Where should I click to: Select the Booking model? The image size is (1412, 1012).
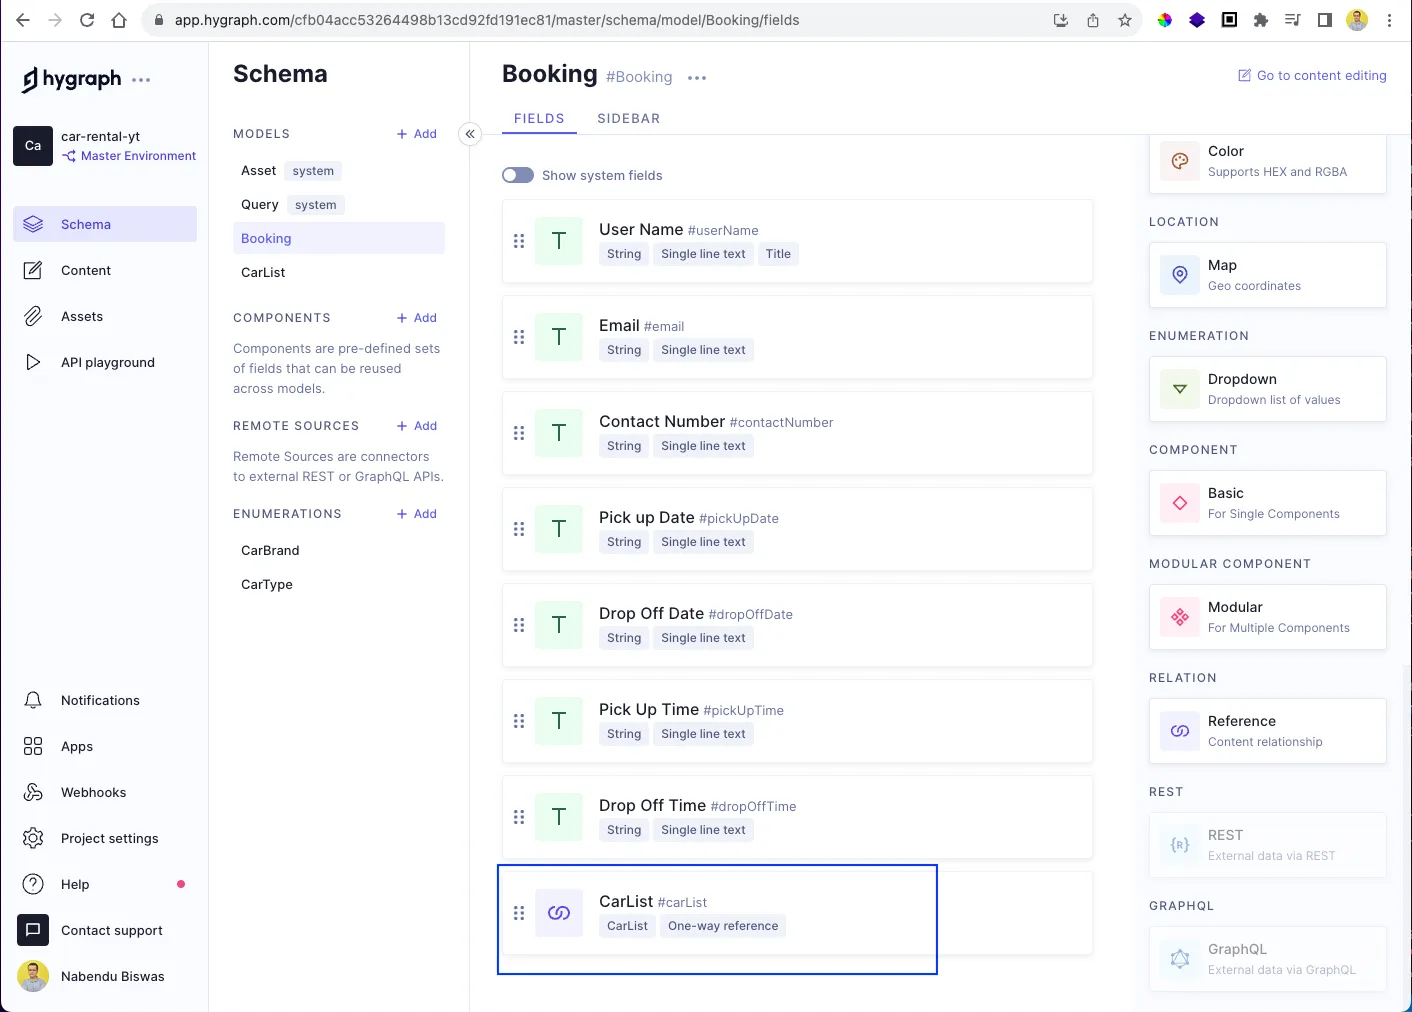tap(339, 238)
